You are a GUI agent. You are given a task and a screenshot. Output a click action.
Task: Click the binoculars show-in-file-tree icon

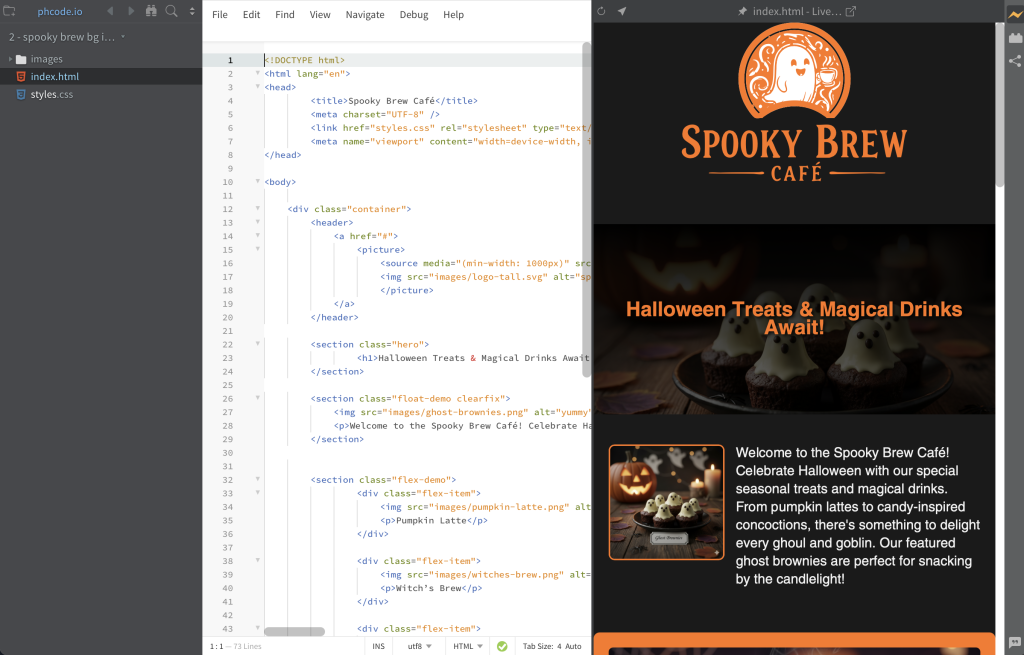[152, 12]
